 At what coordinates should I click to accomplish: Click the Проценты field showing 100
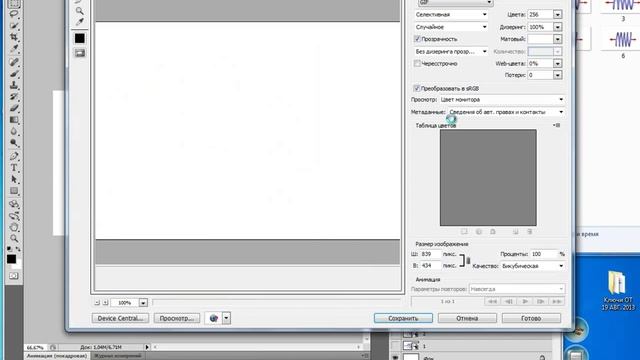pyautogui.click(x=543, y=254)
